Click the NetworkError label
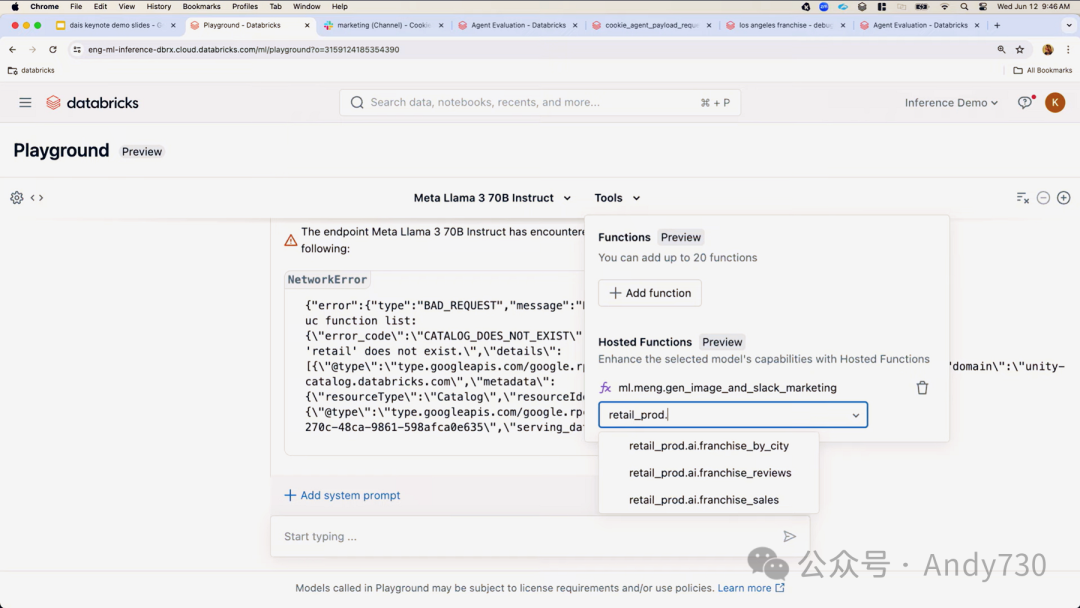1080x608 pixels. tap(327, 280)
